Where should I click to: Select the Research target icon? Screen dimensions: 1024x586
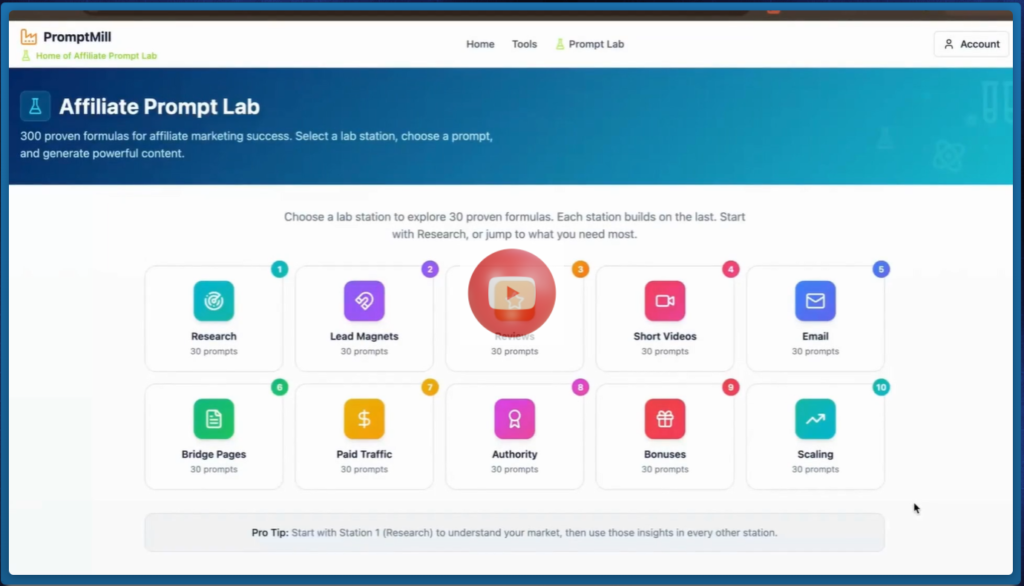[x=213, y=301]
